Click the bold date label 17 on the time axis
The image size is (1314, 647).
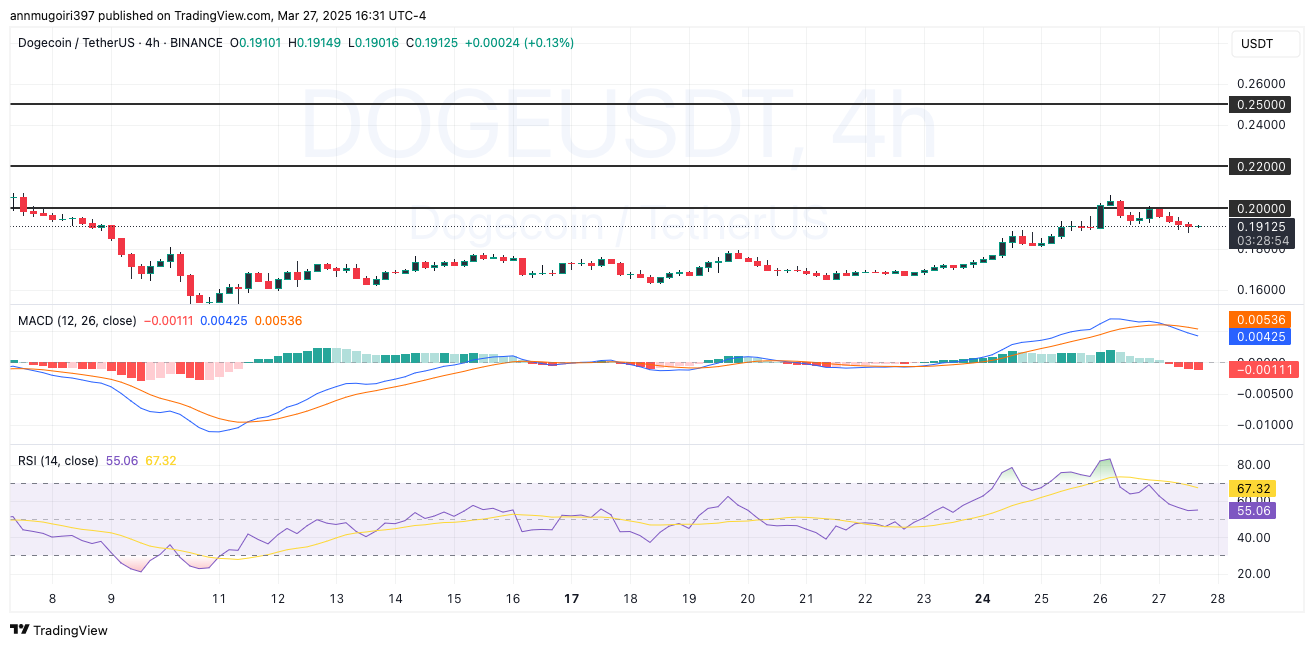click(x=571, y=598)
